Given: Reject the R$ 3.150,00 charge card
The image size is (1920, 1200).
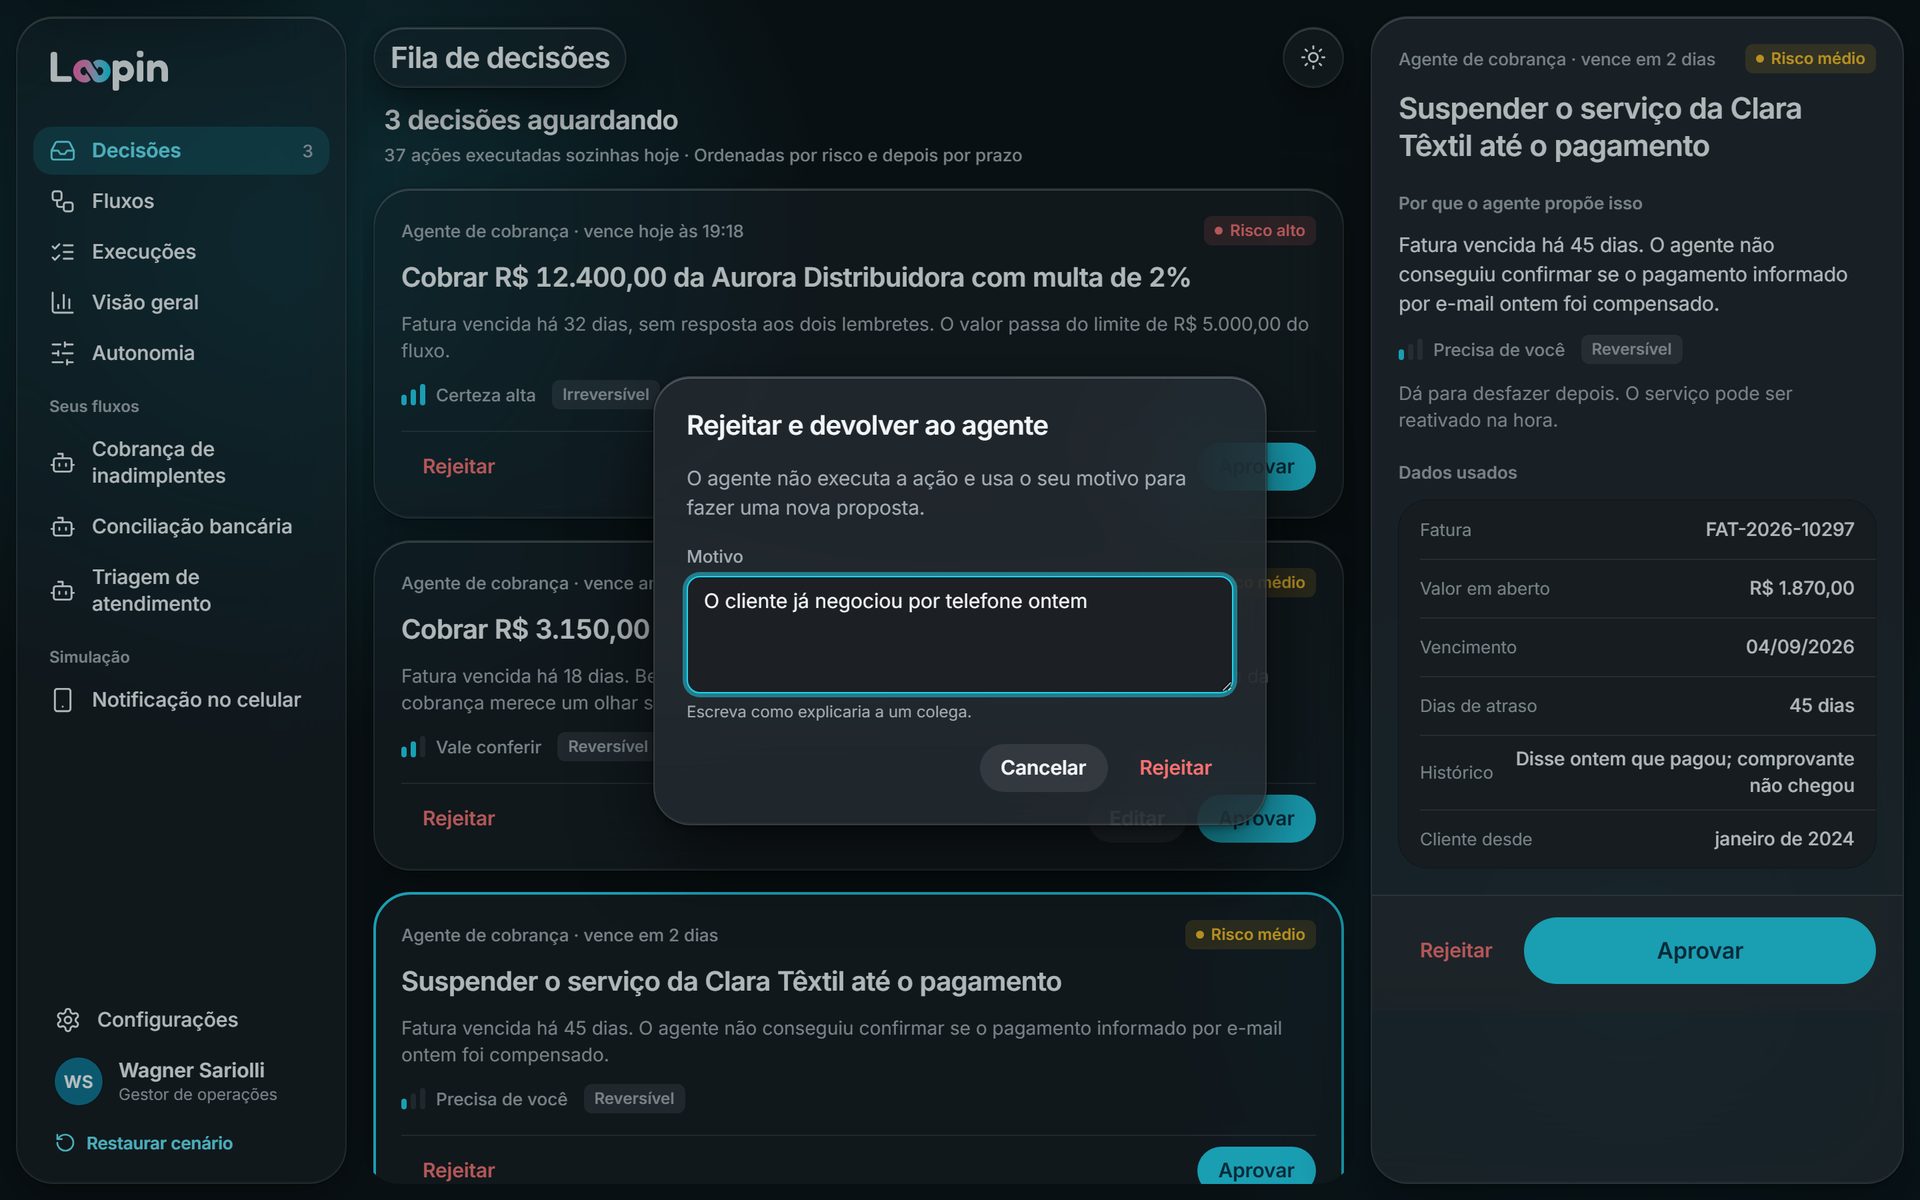Looking at the screenshot, I should [458, 819].
